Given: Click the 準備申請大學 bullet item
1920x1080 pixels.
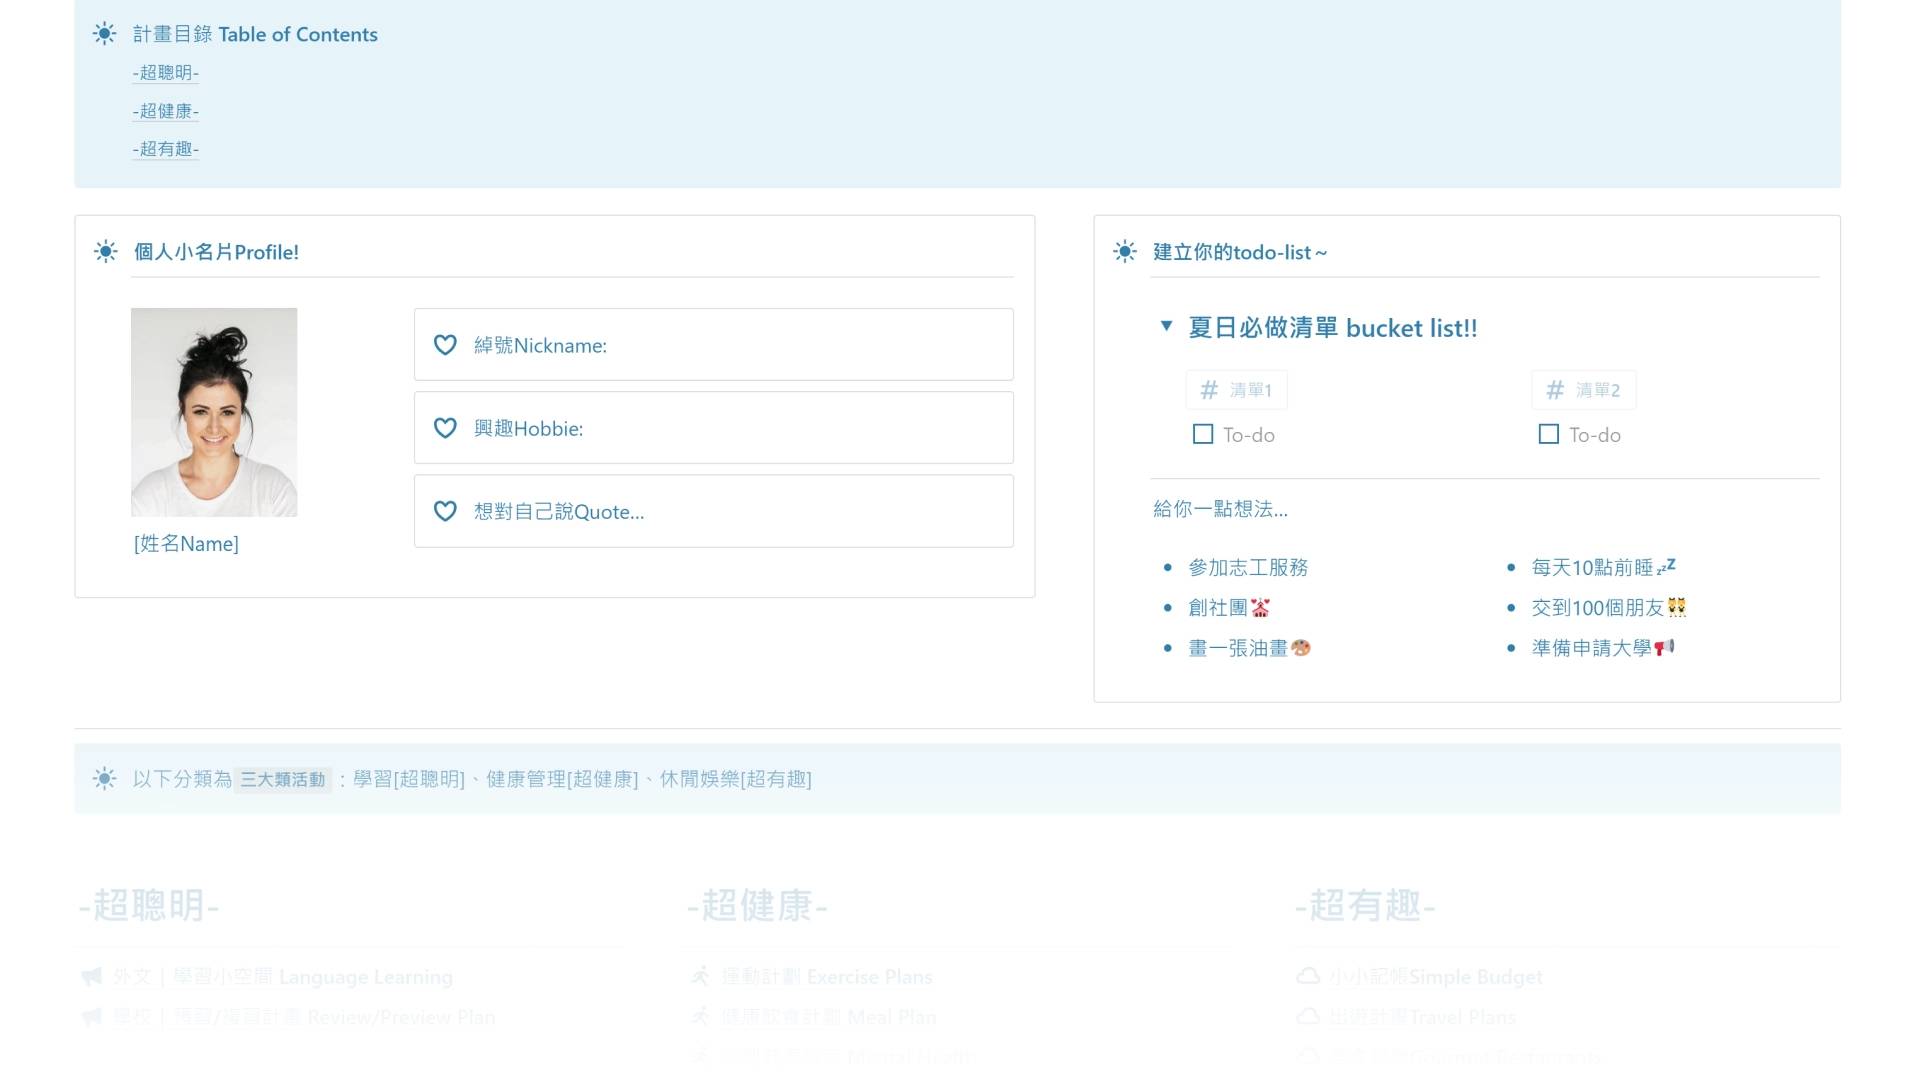Looking at the screenshot, I should (1603, 648).
